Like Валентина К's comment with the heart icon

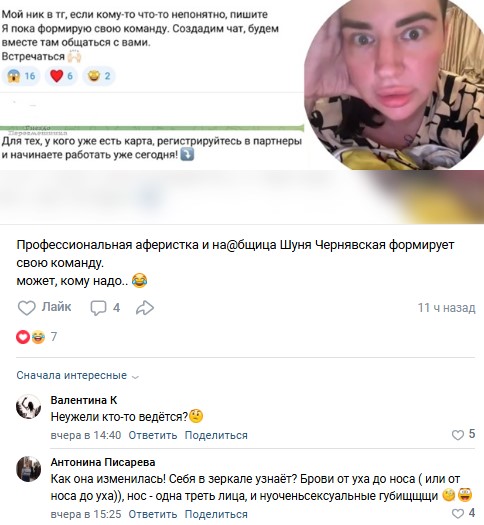[x=458, y=435]
